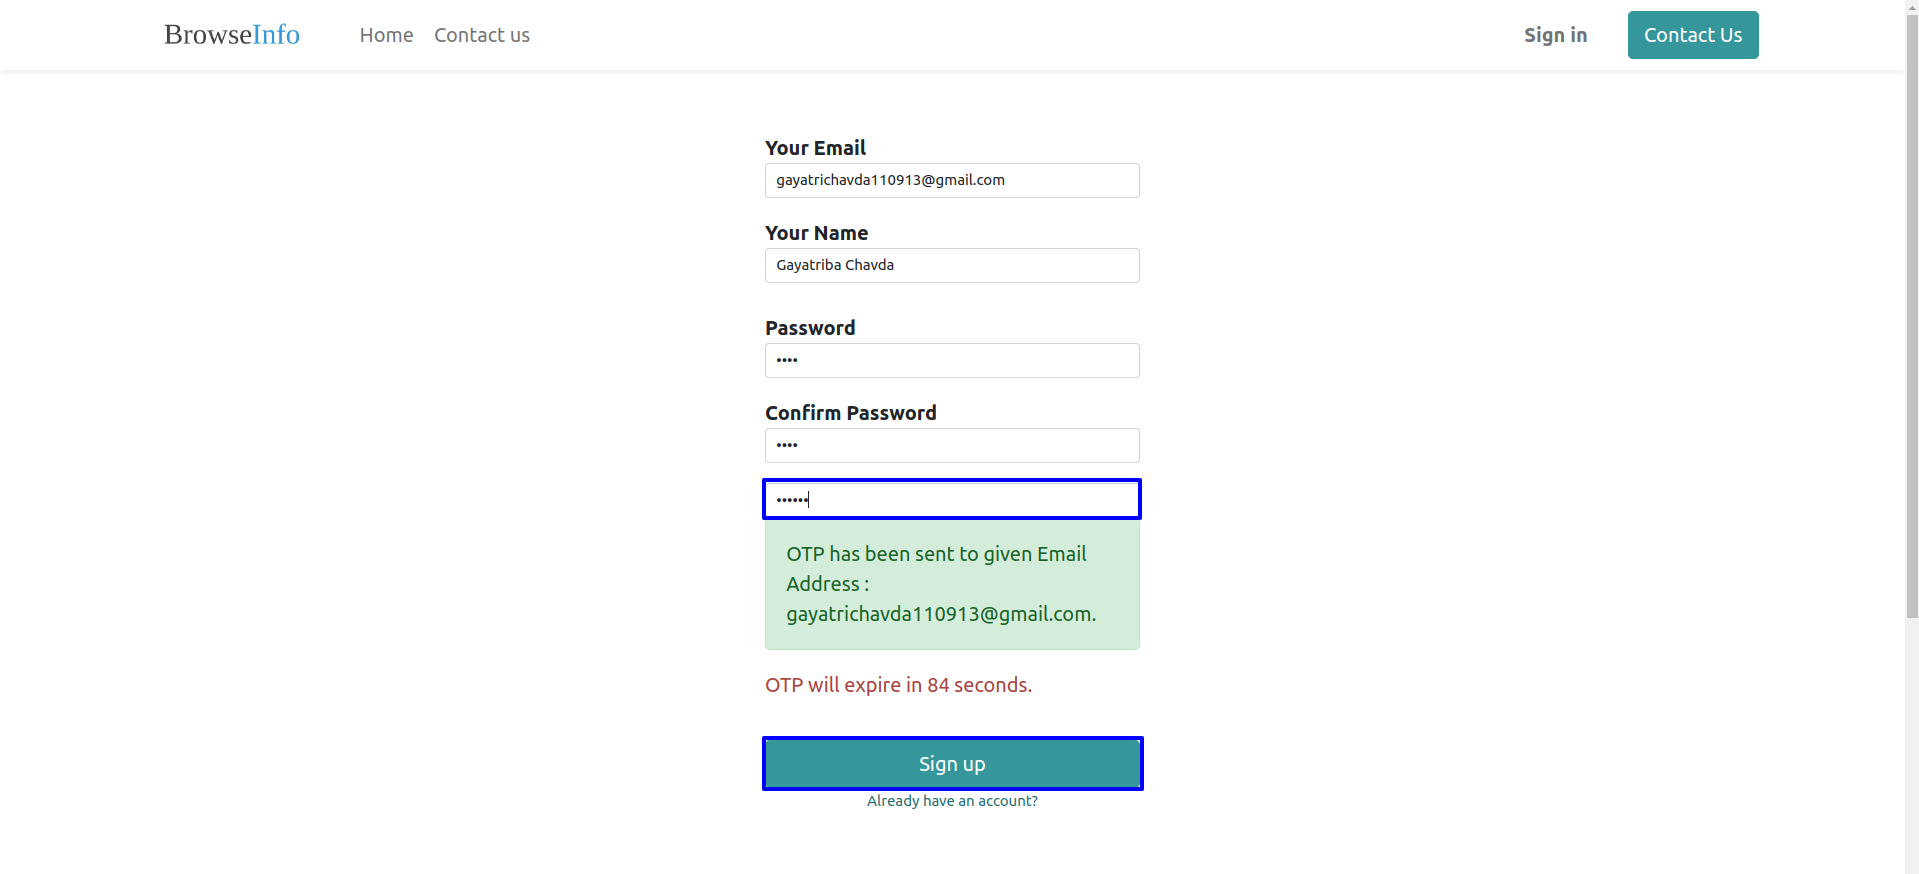Follow the Already have an account link

click(x=952, y=801)
